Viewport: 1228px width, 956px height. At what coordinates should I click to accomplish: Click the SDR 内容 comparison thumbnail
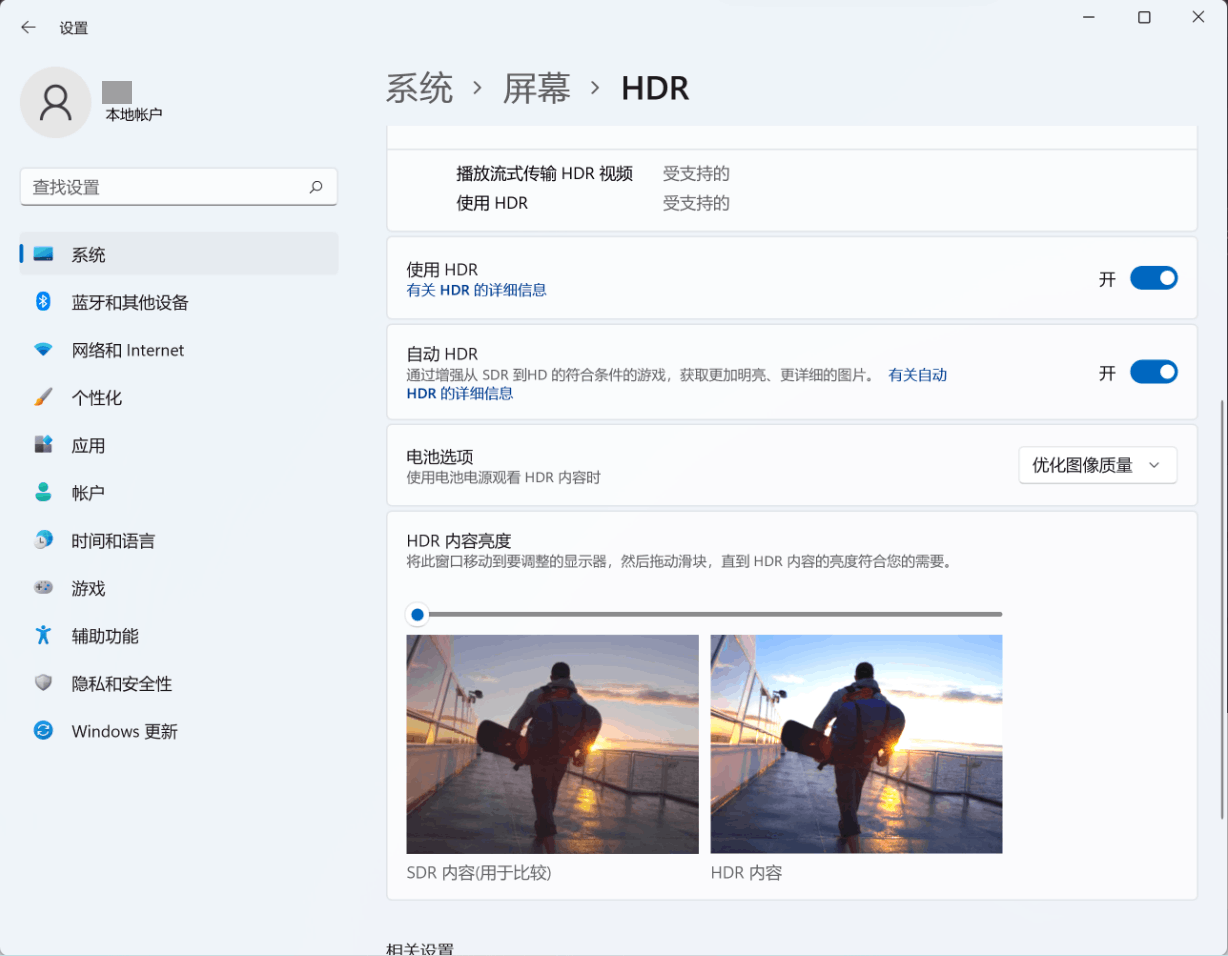tap(552, 744)
